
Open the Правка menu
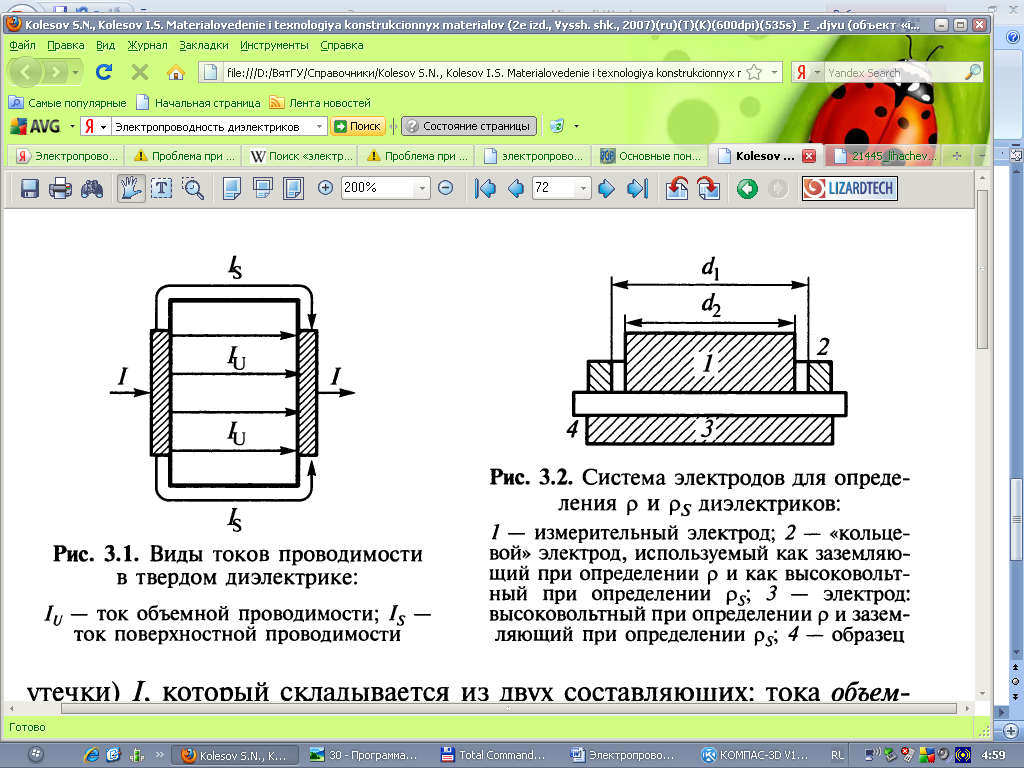click(65, 45)
